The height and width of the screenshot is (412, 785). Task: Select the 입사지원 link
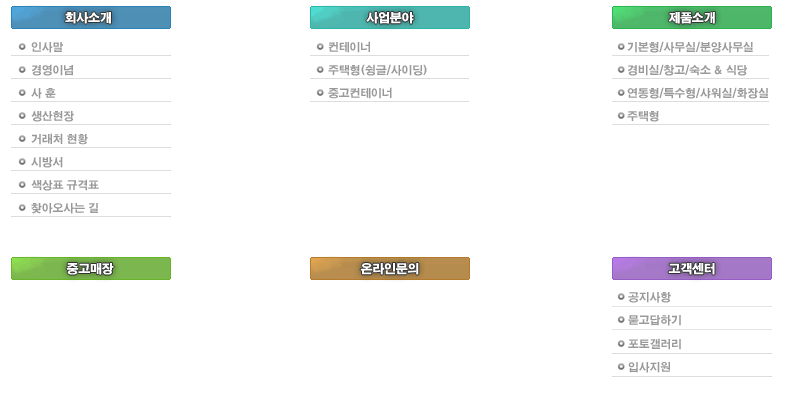point(649,367)
